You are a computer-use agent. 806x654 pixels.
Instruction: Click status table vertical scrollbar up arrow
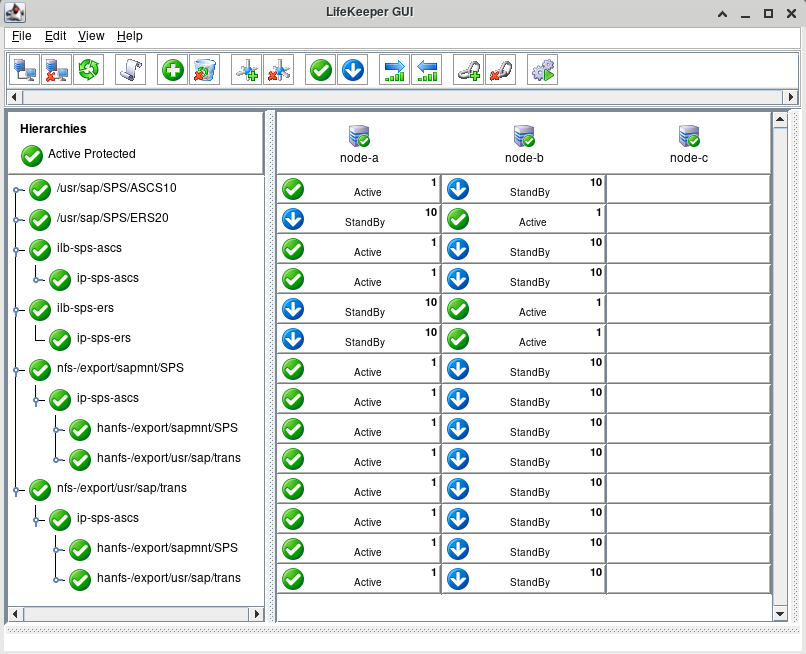[780, 120]
